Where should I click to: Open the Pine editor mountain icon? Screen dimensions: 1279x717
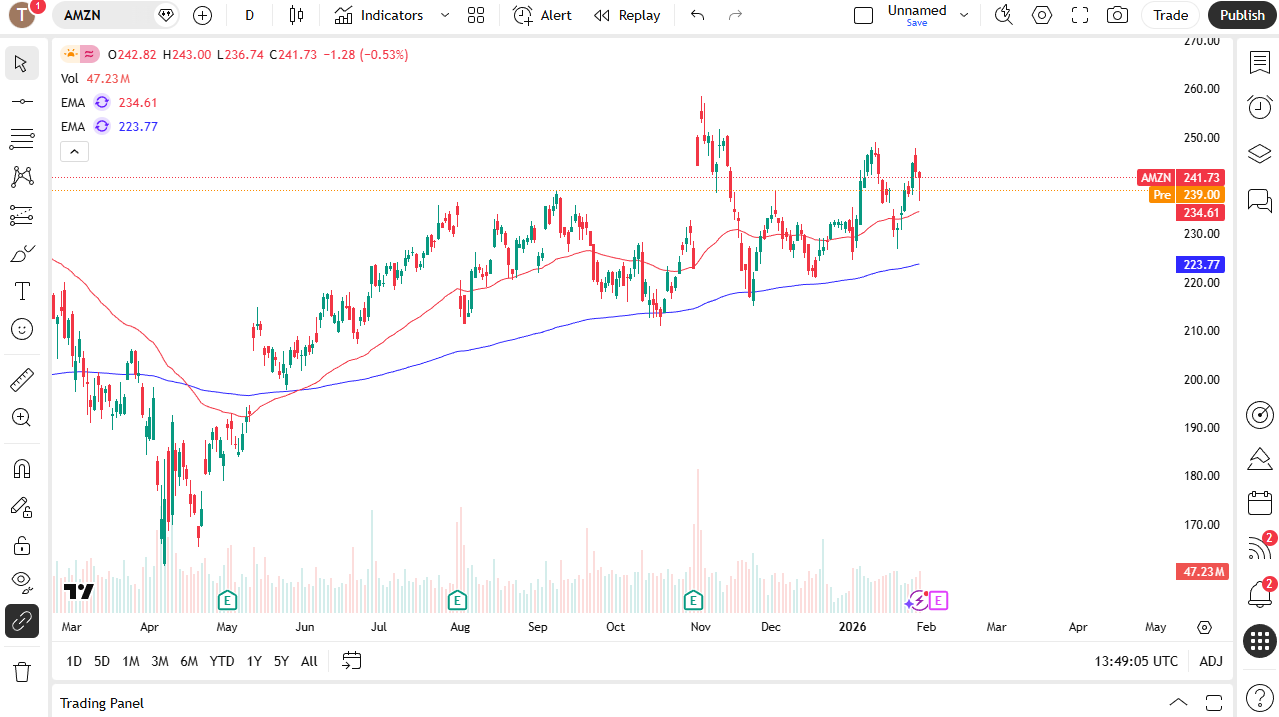pyautogui.click(x=1259, y=459)
